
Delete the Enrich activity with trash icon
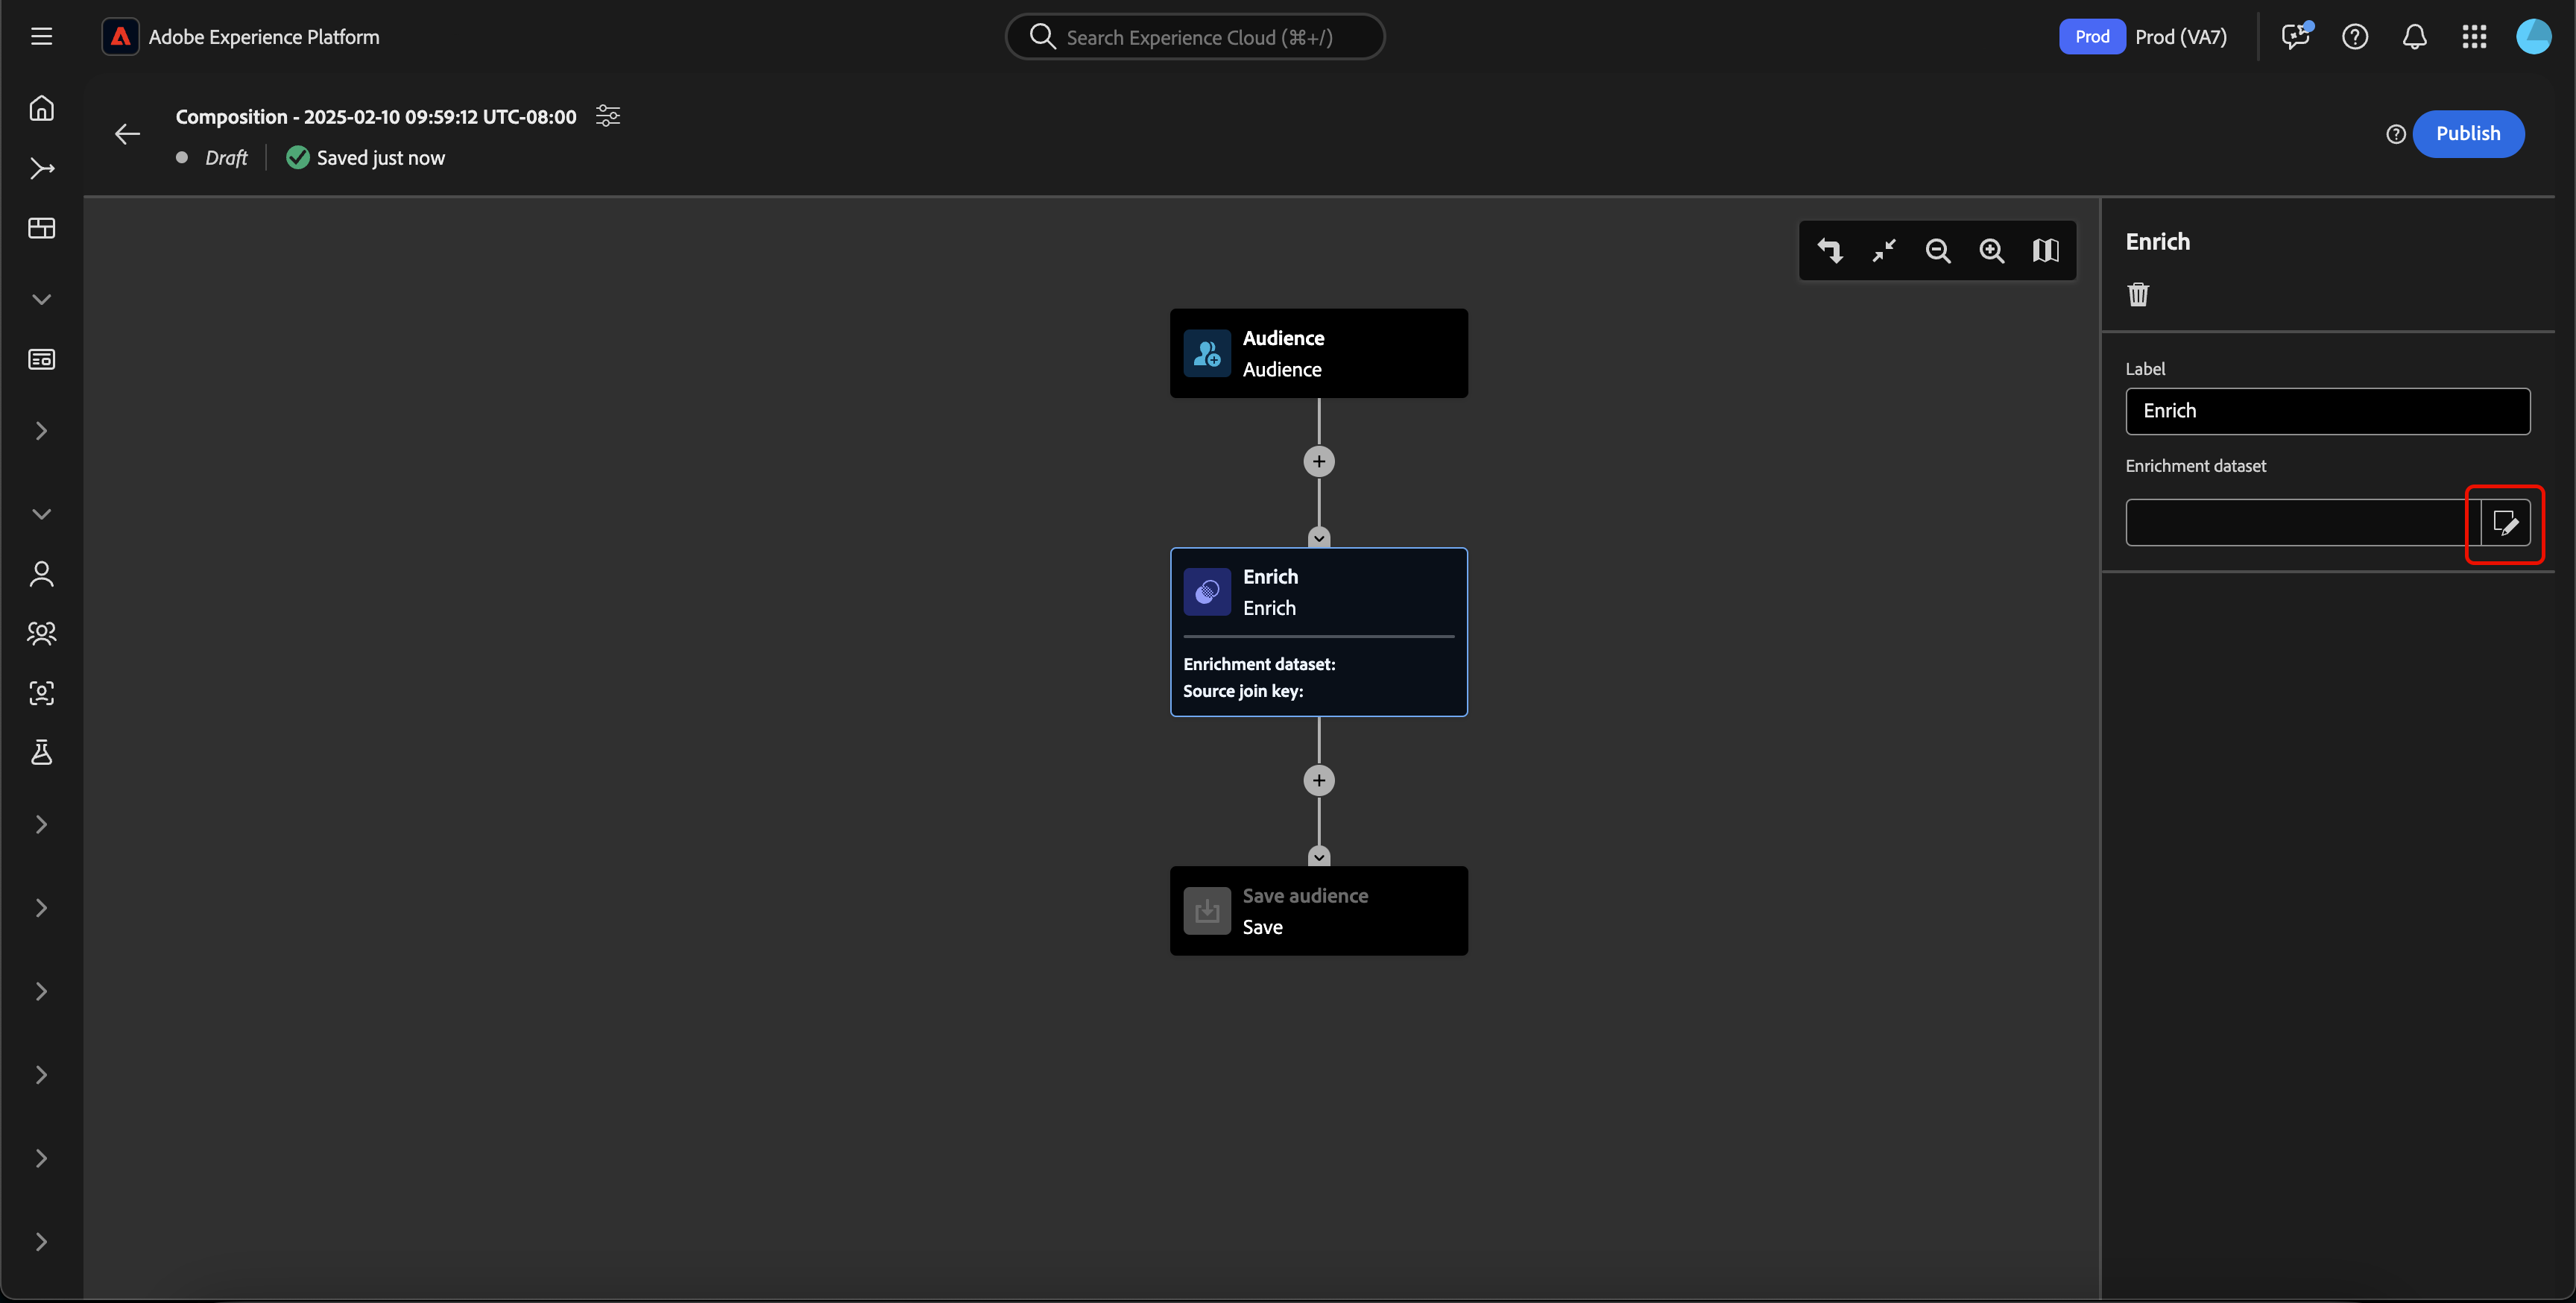[x=2138, y=294]
